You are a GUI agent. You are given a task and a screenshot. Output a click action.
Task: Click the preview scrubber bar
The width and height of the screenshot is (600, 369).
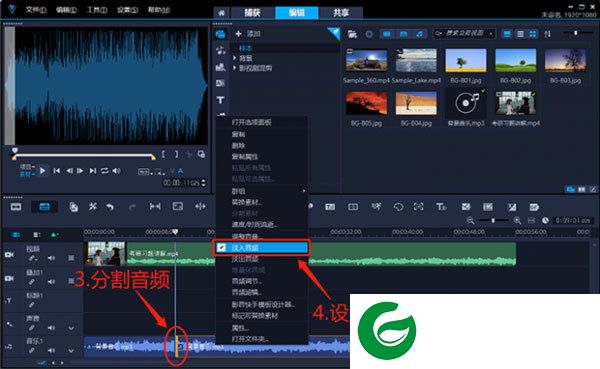pos(84,155)
